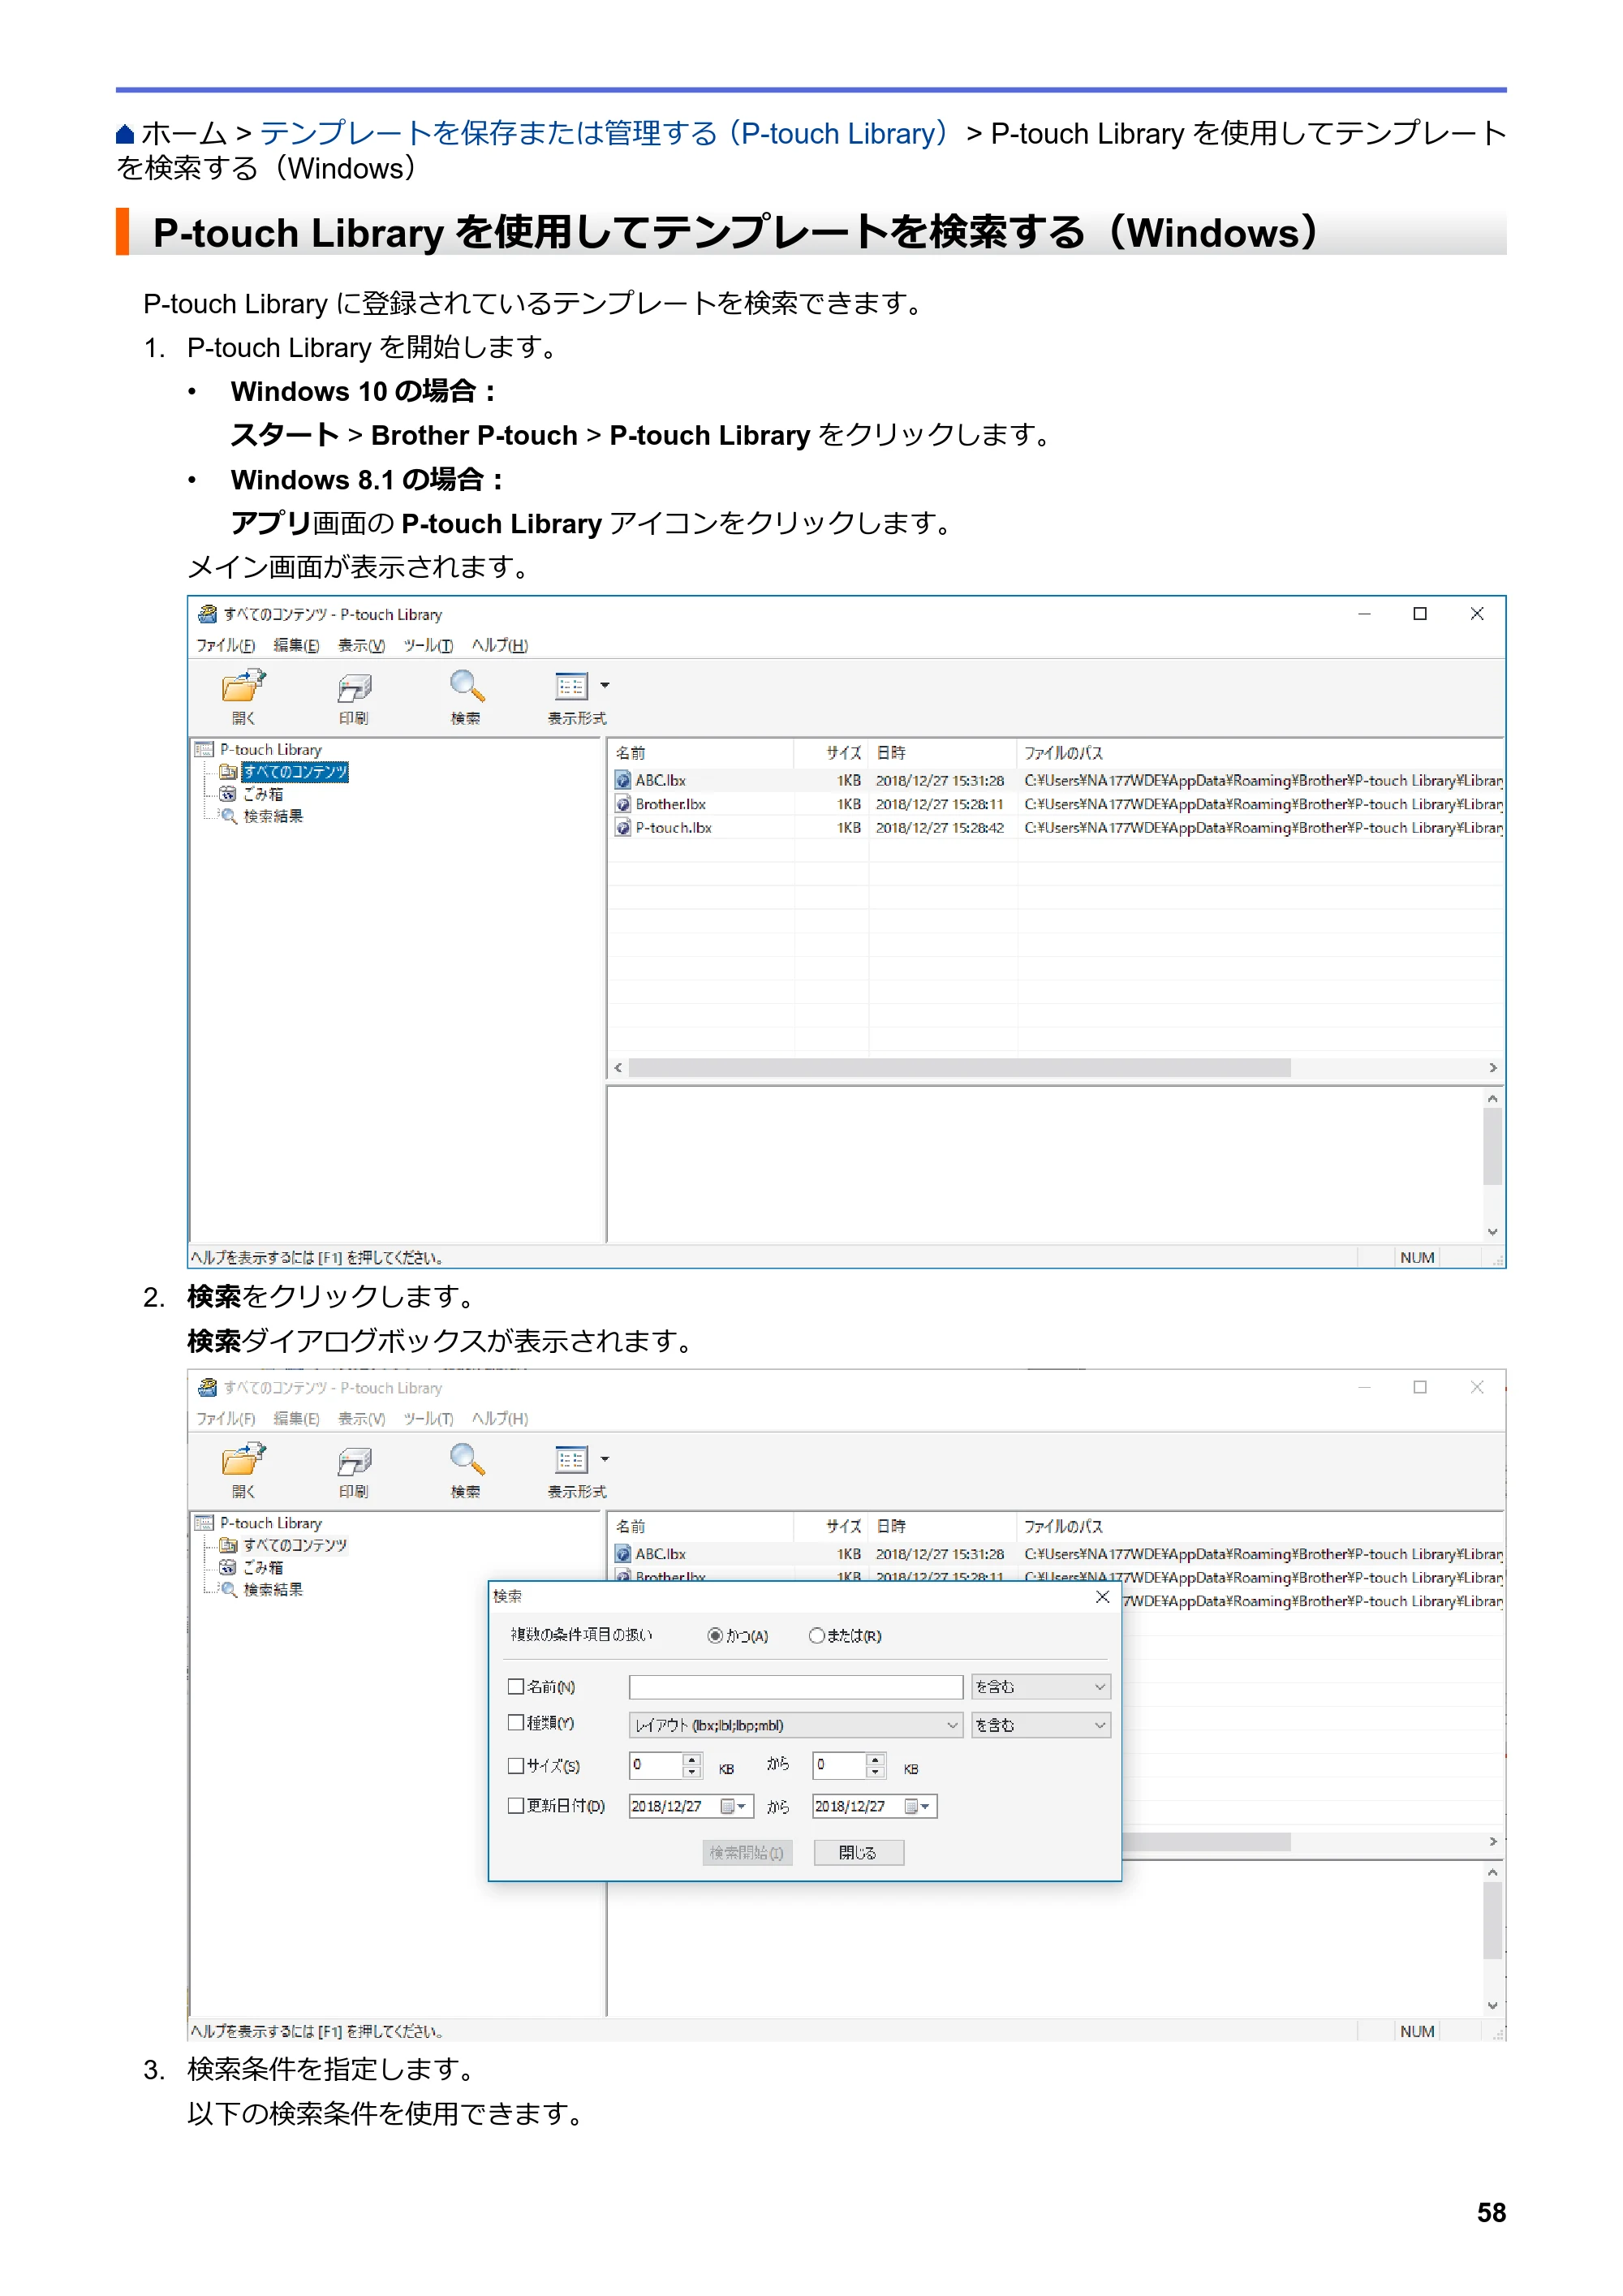Open the を含む dropdown beside the type field
The width and height of the screenshot is (1623, 2296).
pos(1041,1725)
